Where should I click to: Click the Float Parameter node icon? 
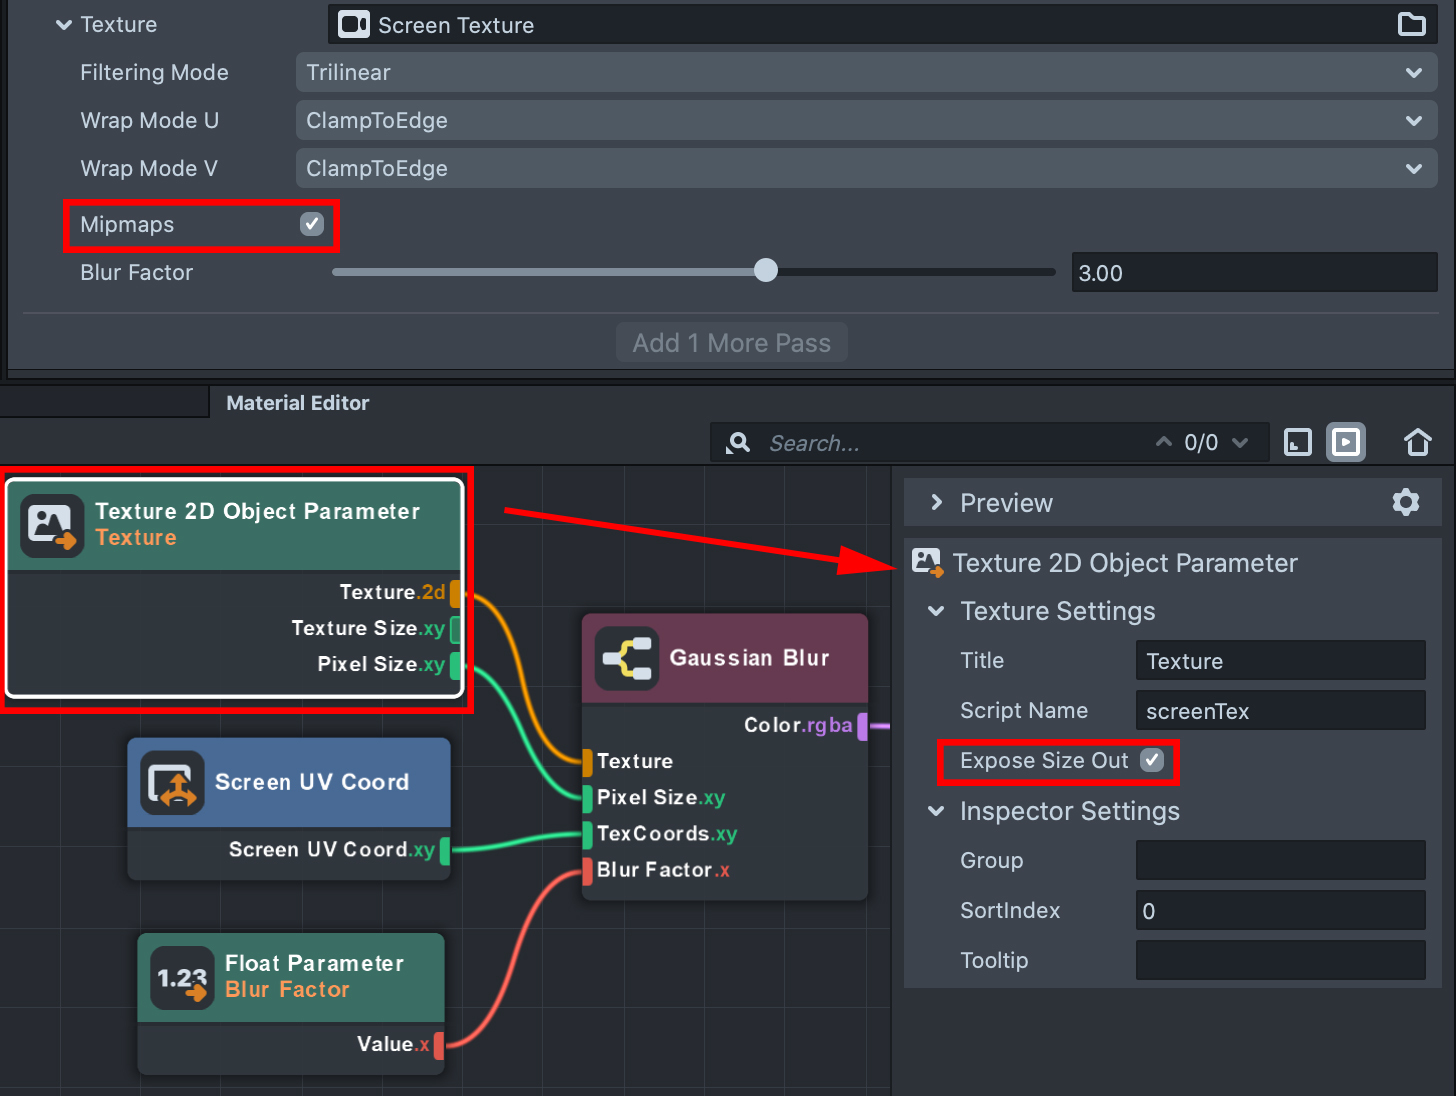pos(182,977)
